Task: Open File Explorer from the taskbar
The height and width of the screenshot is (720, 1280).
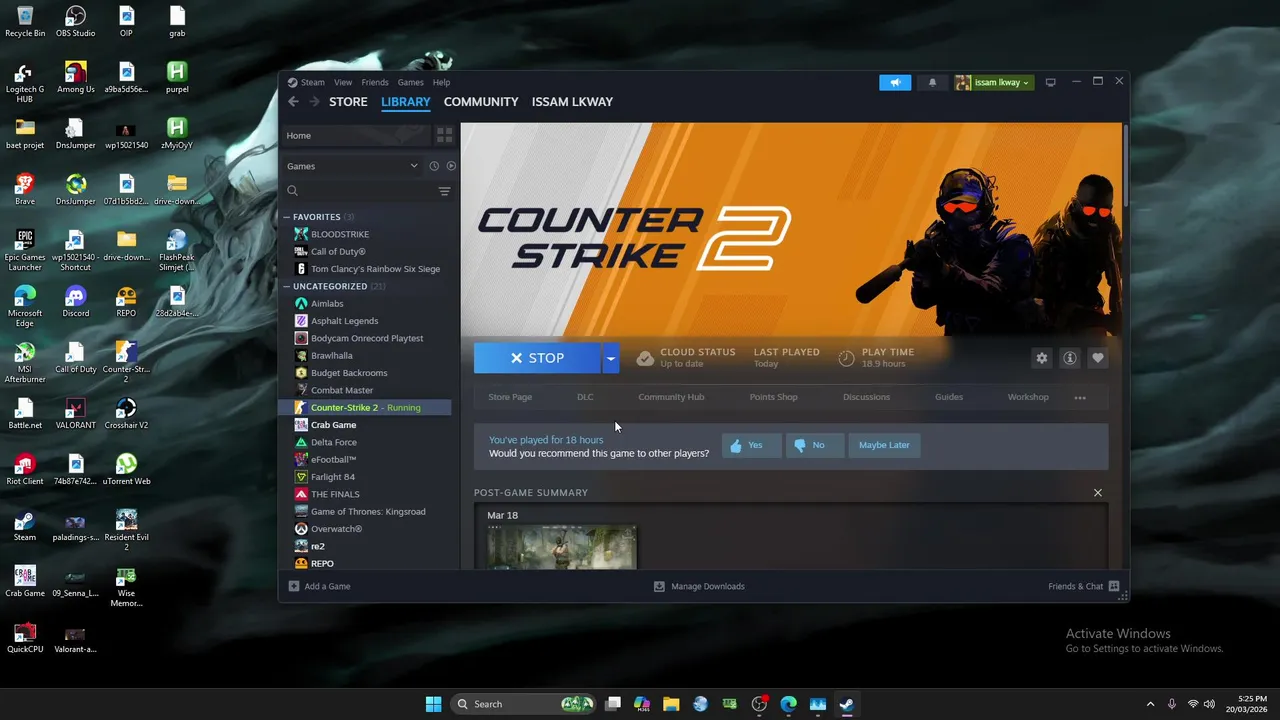Action: click(671, 704)
